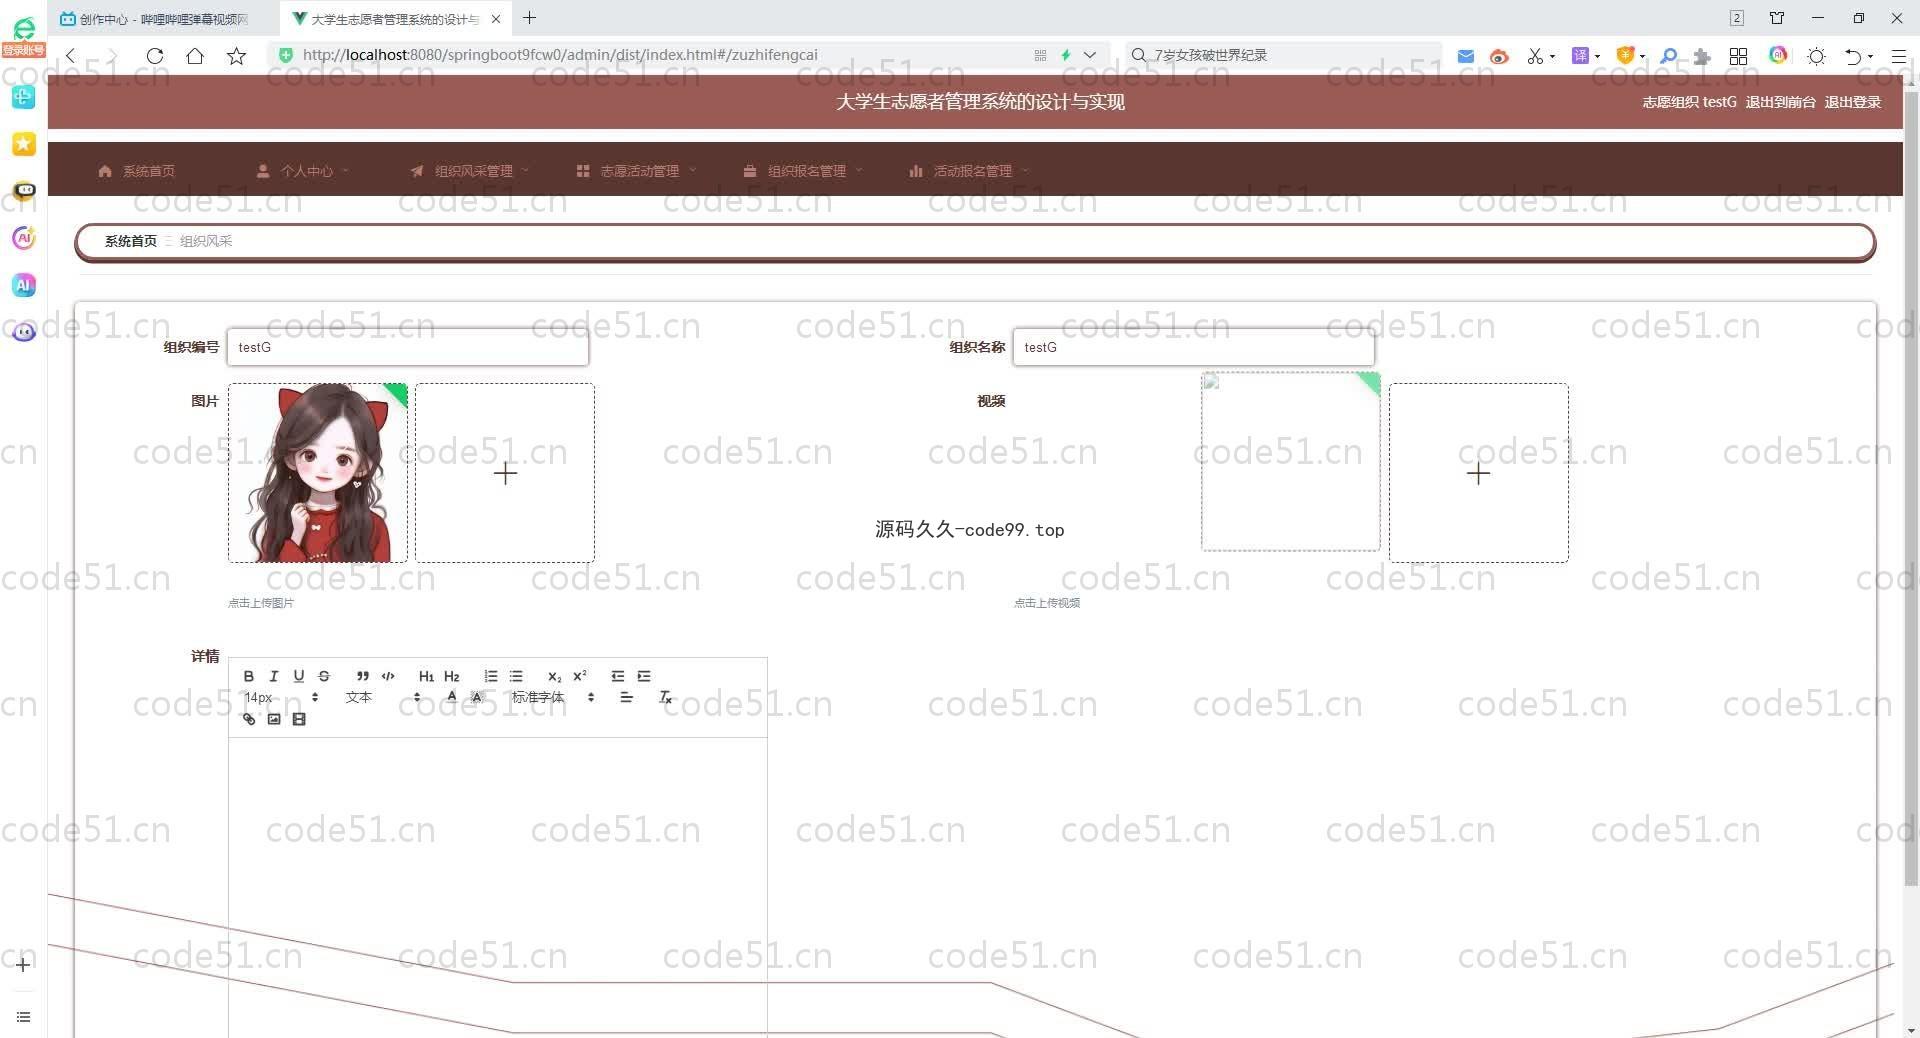Go back using the browser back arrow

pos(71,56)
